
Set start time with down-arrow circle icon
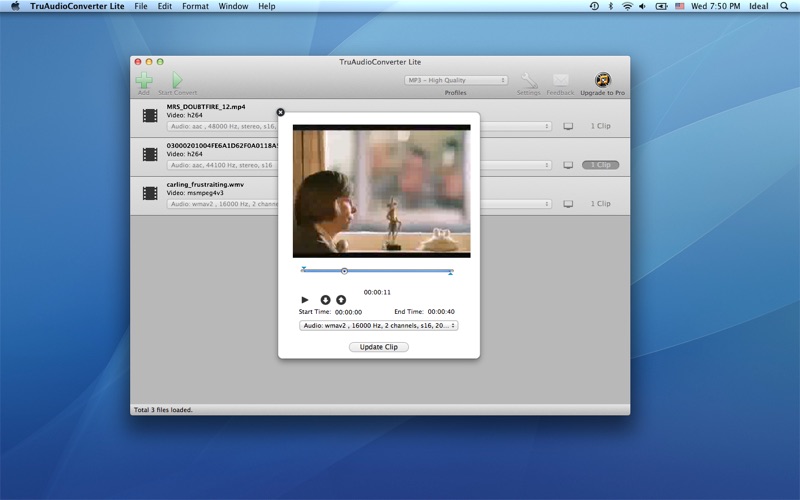[x=325, y=299]
